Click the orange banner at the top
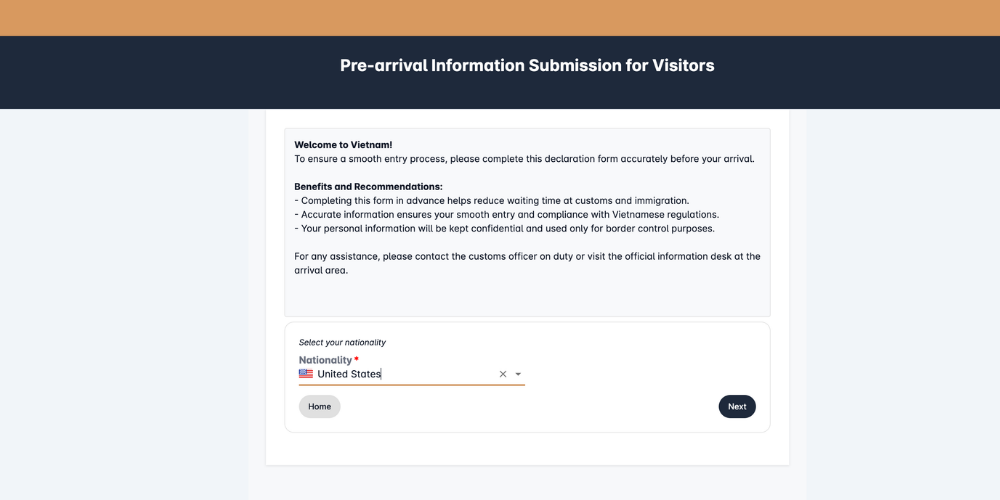 click(x=500, y=18)
